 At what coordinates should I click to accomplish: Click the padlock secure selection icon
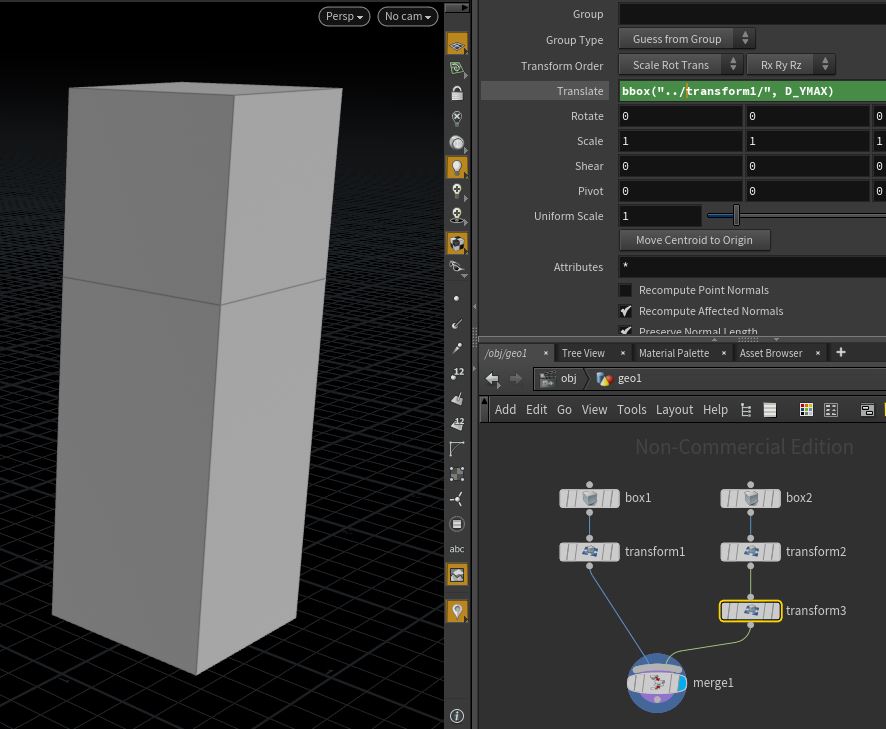[457, 92]
